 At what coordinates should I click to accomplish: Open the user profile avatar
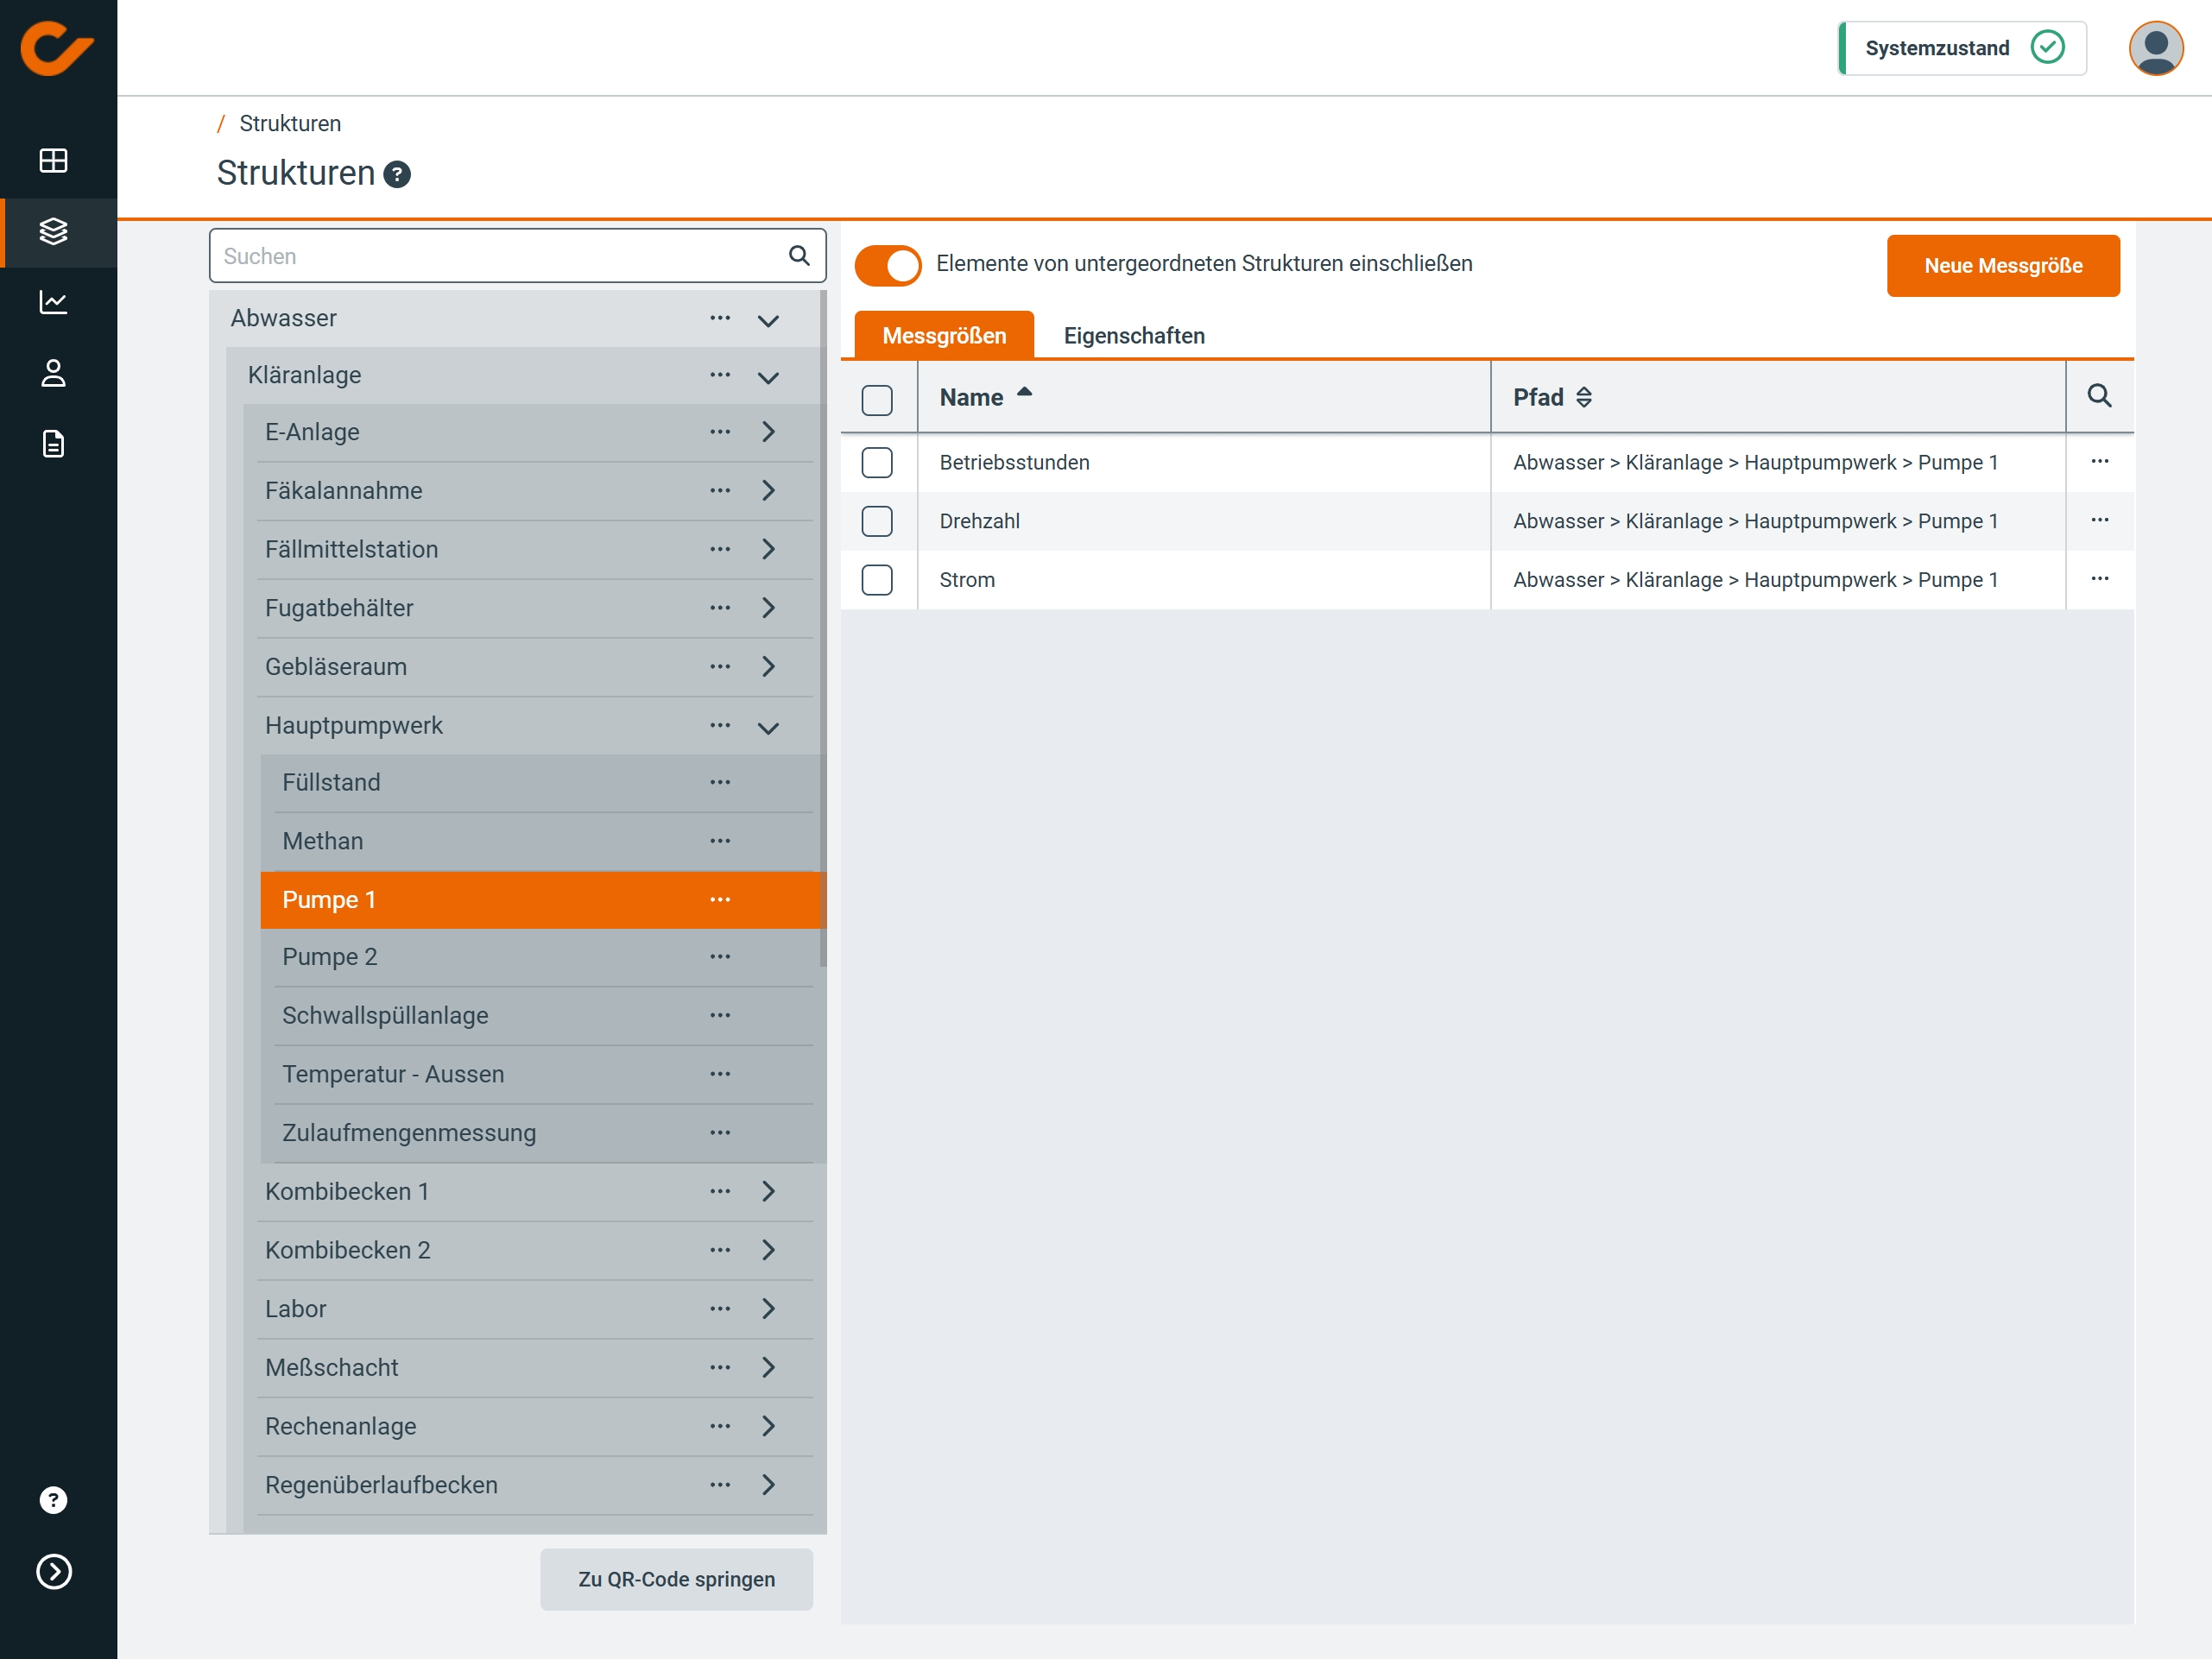tap(2155, 48)
